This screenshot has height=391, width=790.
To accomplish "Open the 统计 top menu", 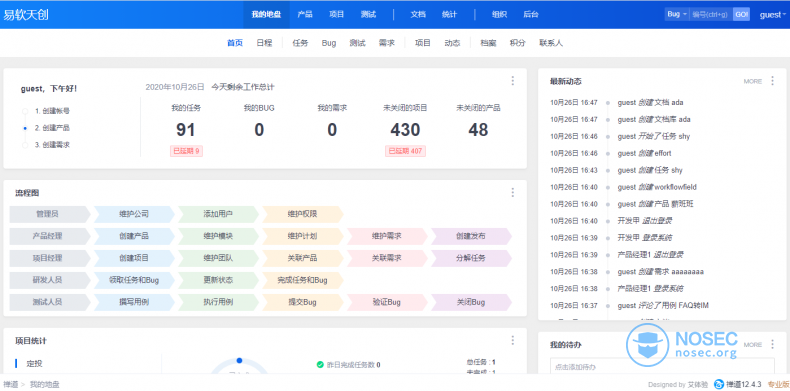I will click(449, 15).
